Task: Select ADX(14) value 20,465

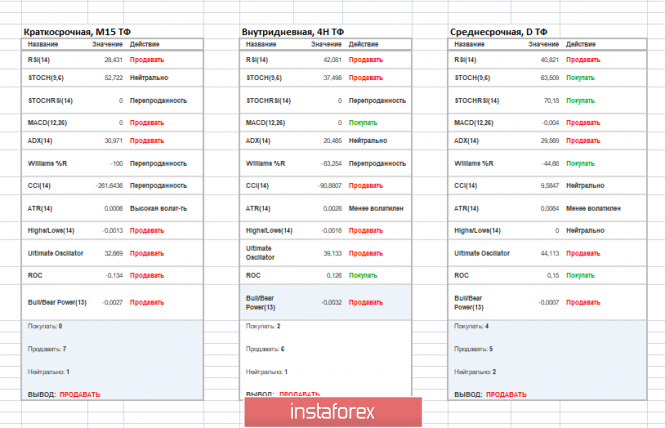Action: tap(332, 140)
